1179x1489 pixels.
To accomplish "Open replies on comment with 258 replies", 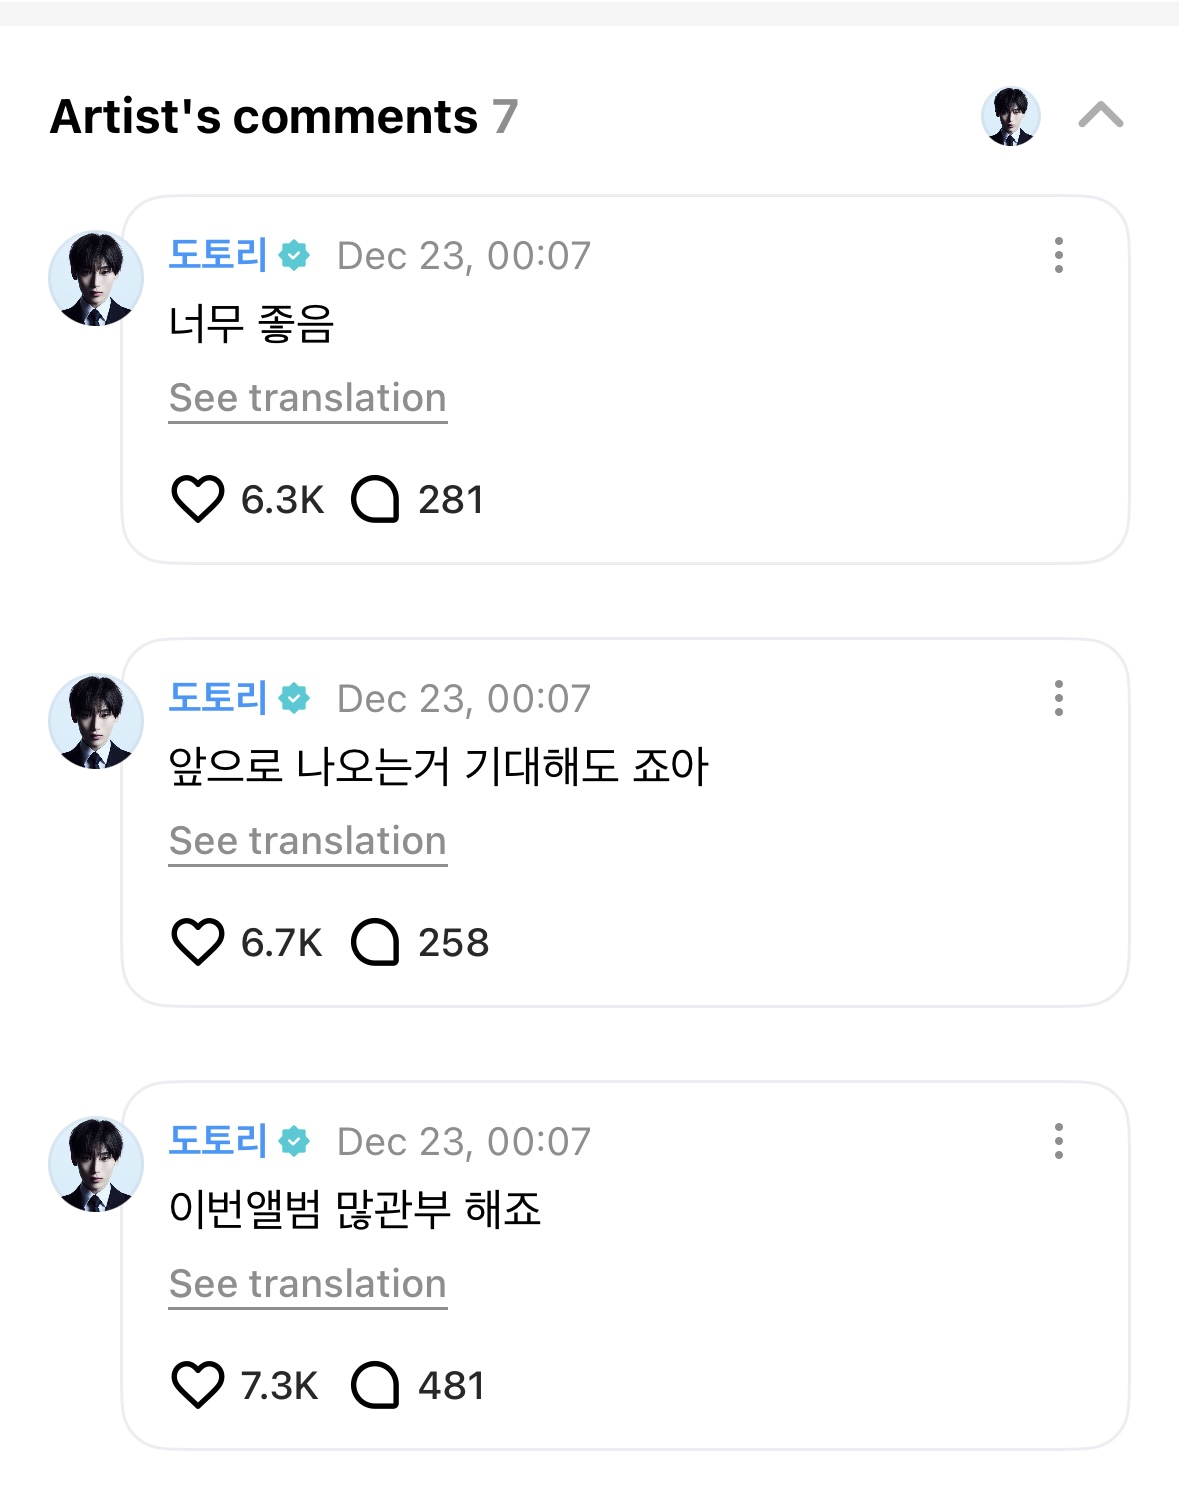I will [376, 942].
